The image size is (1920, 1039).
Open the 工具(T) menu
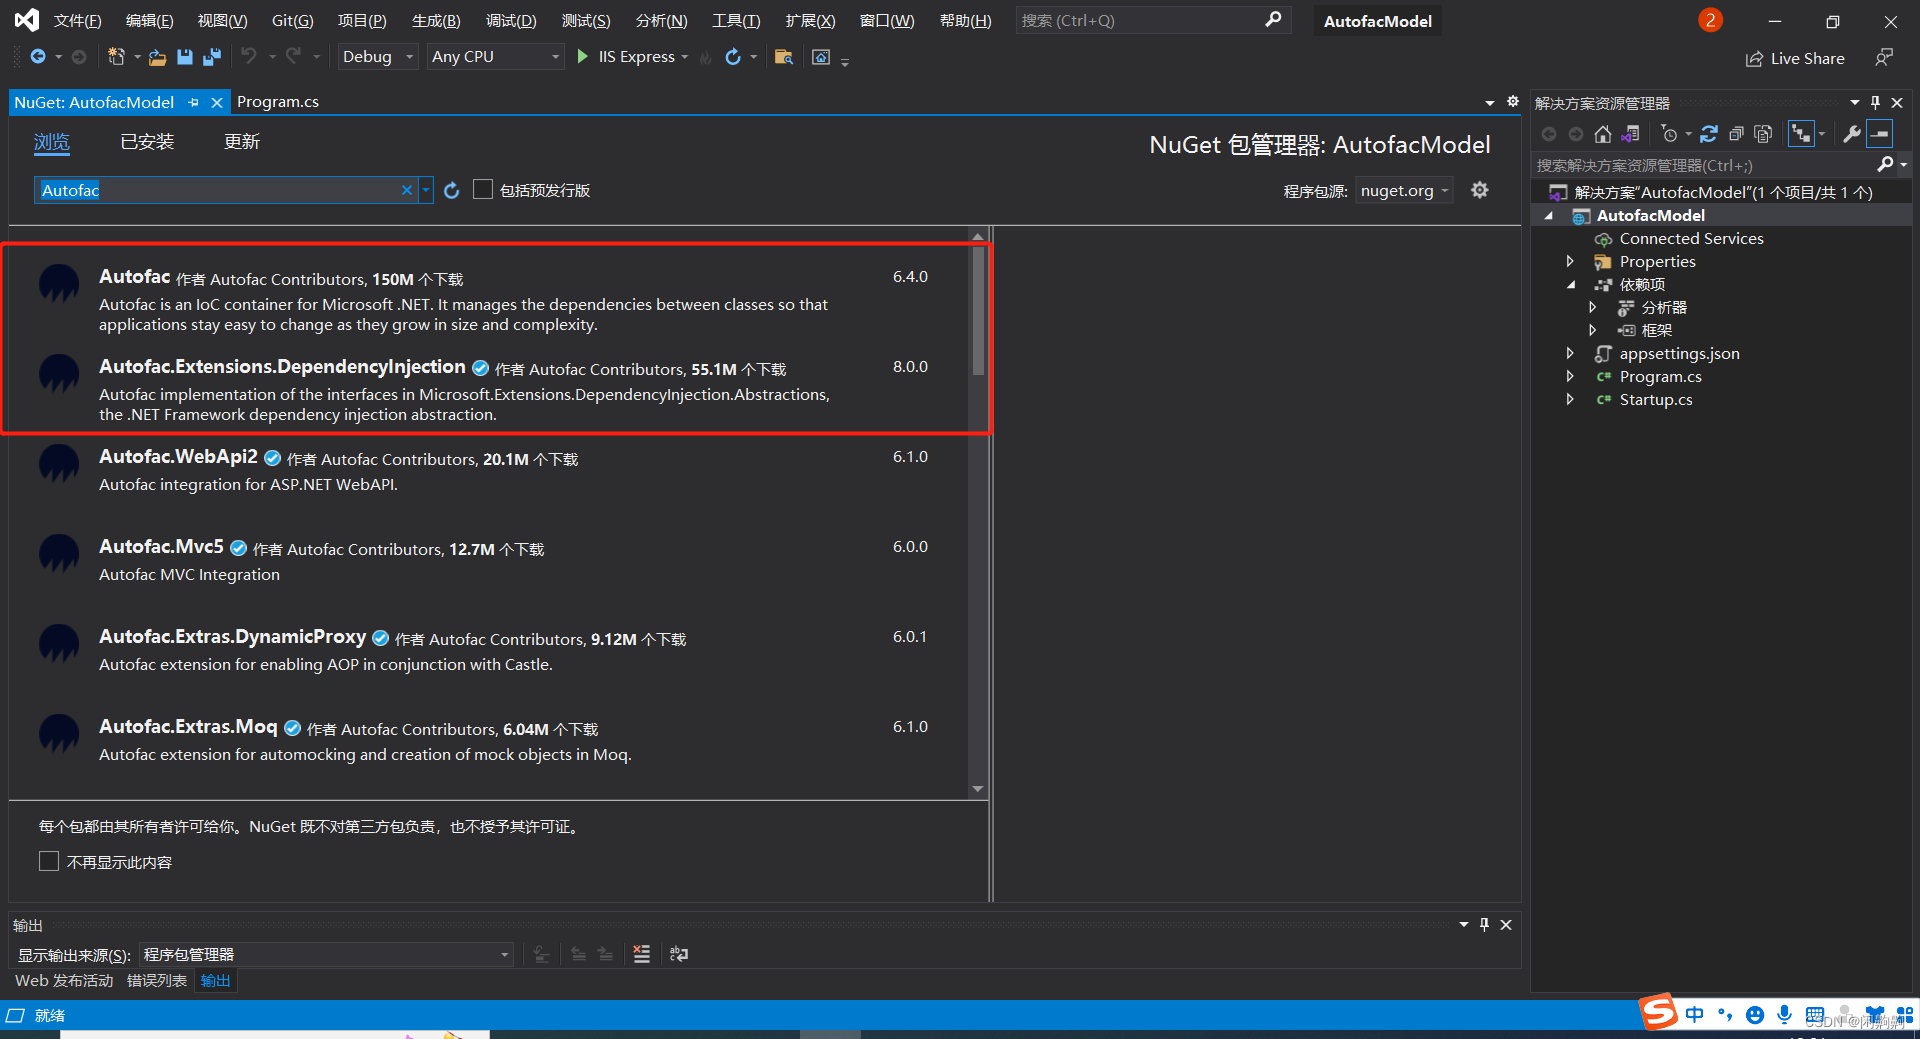pos(736,20)
